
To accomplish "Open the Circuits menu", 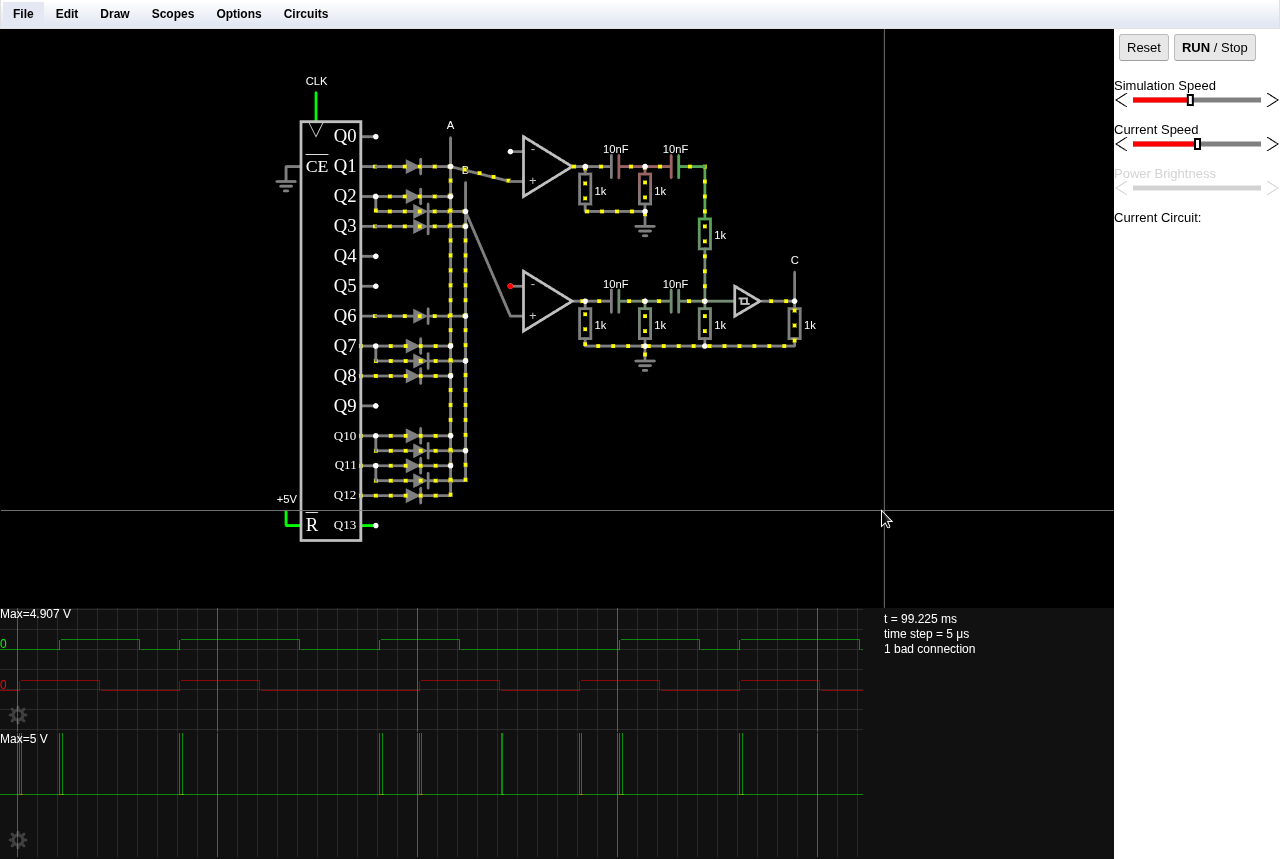I will point(305,14).
